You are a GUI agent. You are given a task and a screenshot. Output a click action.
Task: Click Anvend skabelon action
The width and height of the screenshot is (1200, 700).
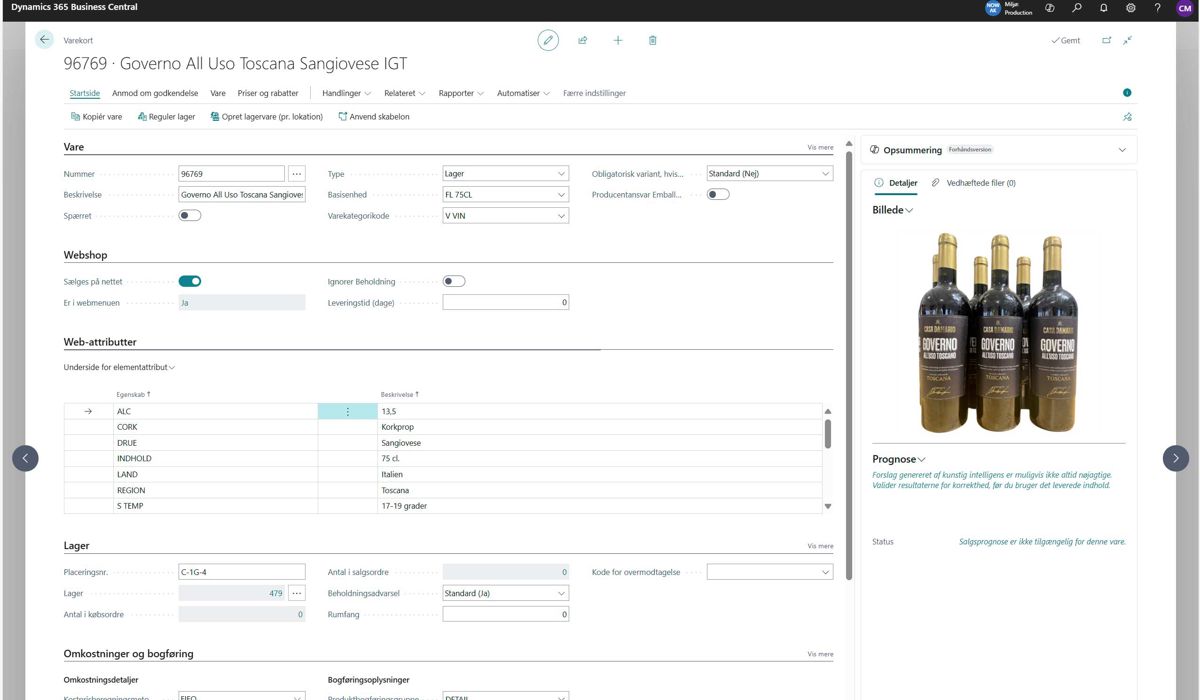(374, 117)
